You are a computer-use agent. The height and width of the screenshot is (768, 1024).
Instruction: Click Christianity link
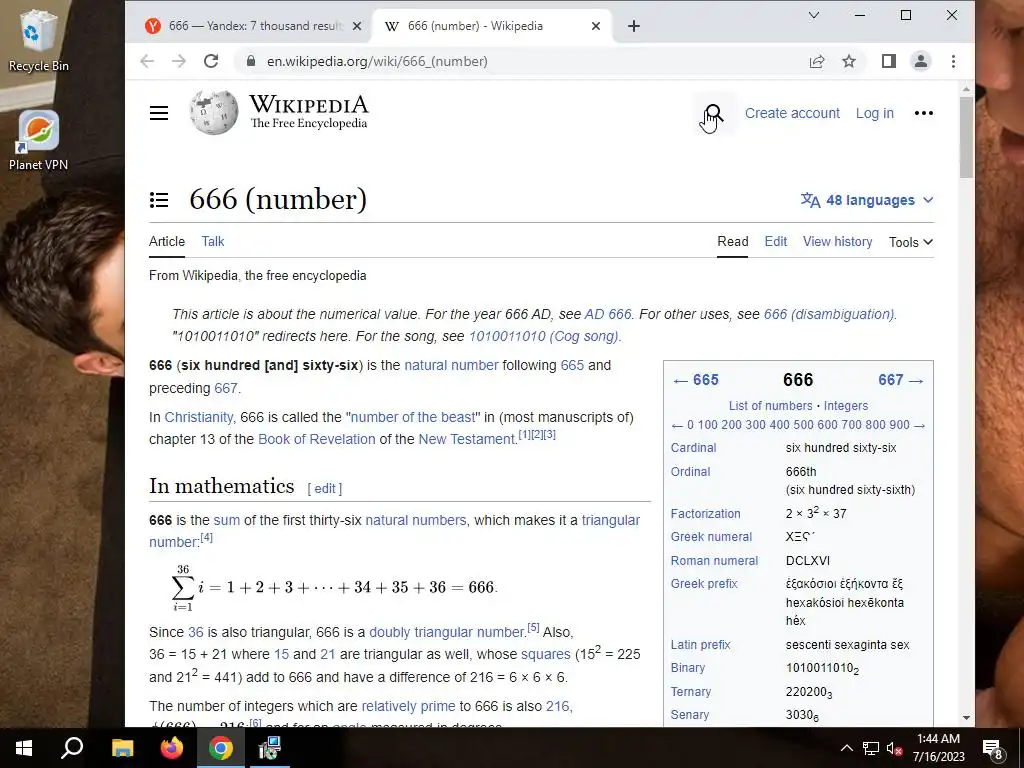click(199, 417)
